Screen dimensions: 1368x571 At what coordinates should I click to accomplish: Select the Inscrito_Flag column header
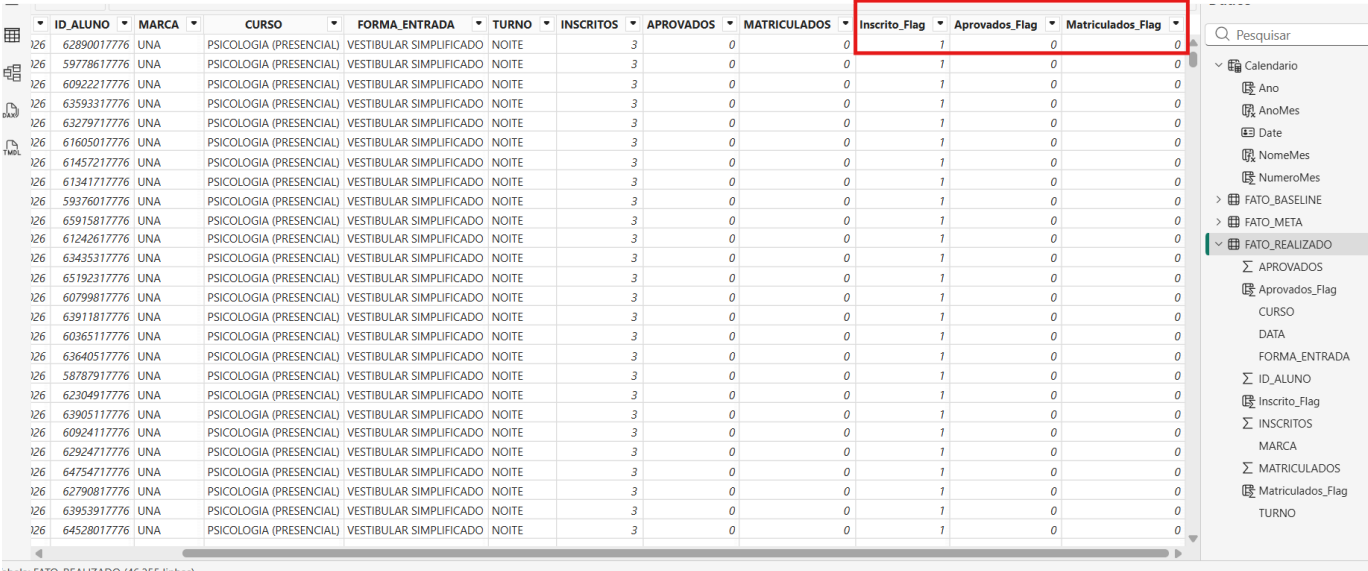pos(892,24)
